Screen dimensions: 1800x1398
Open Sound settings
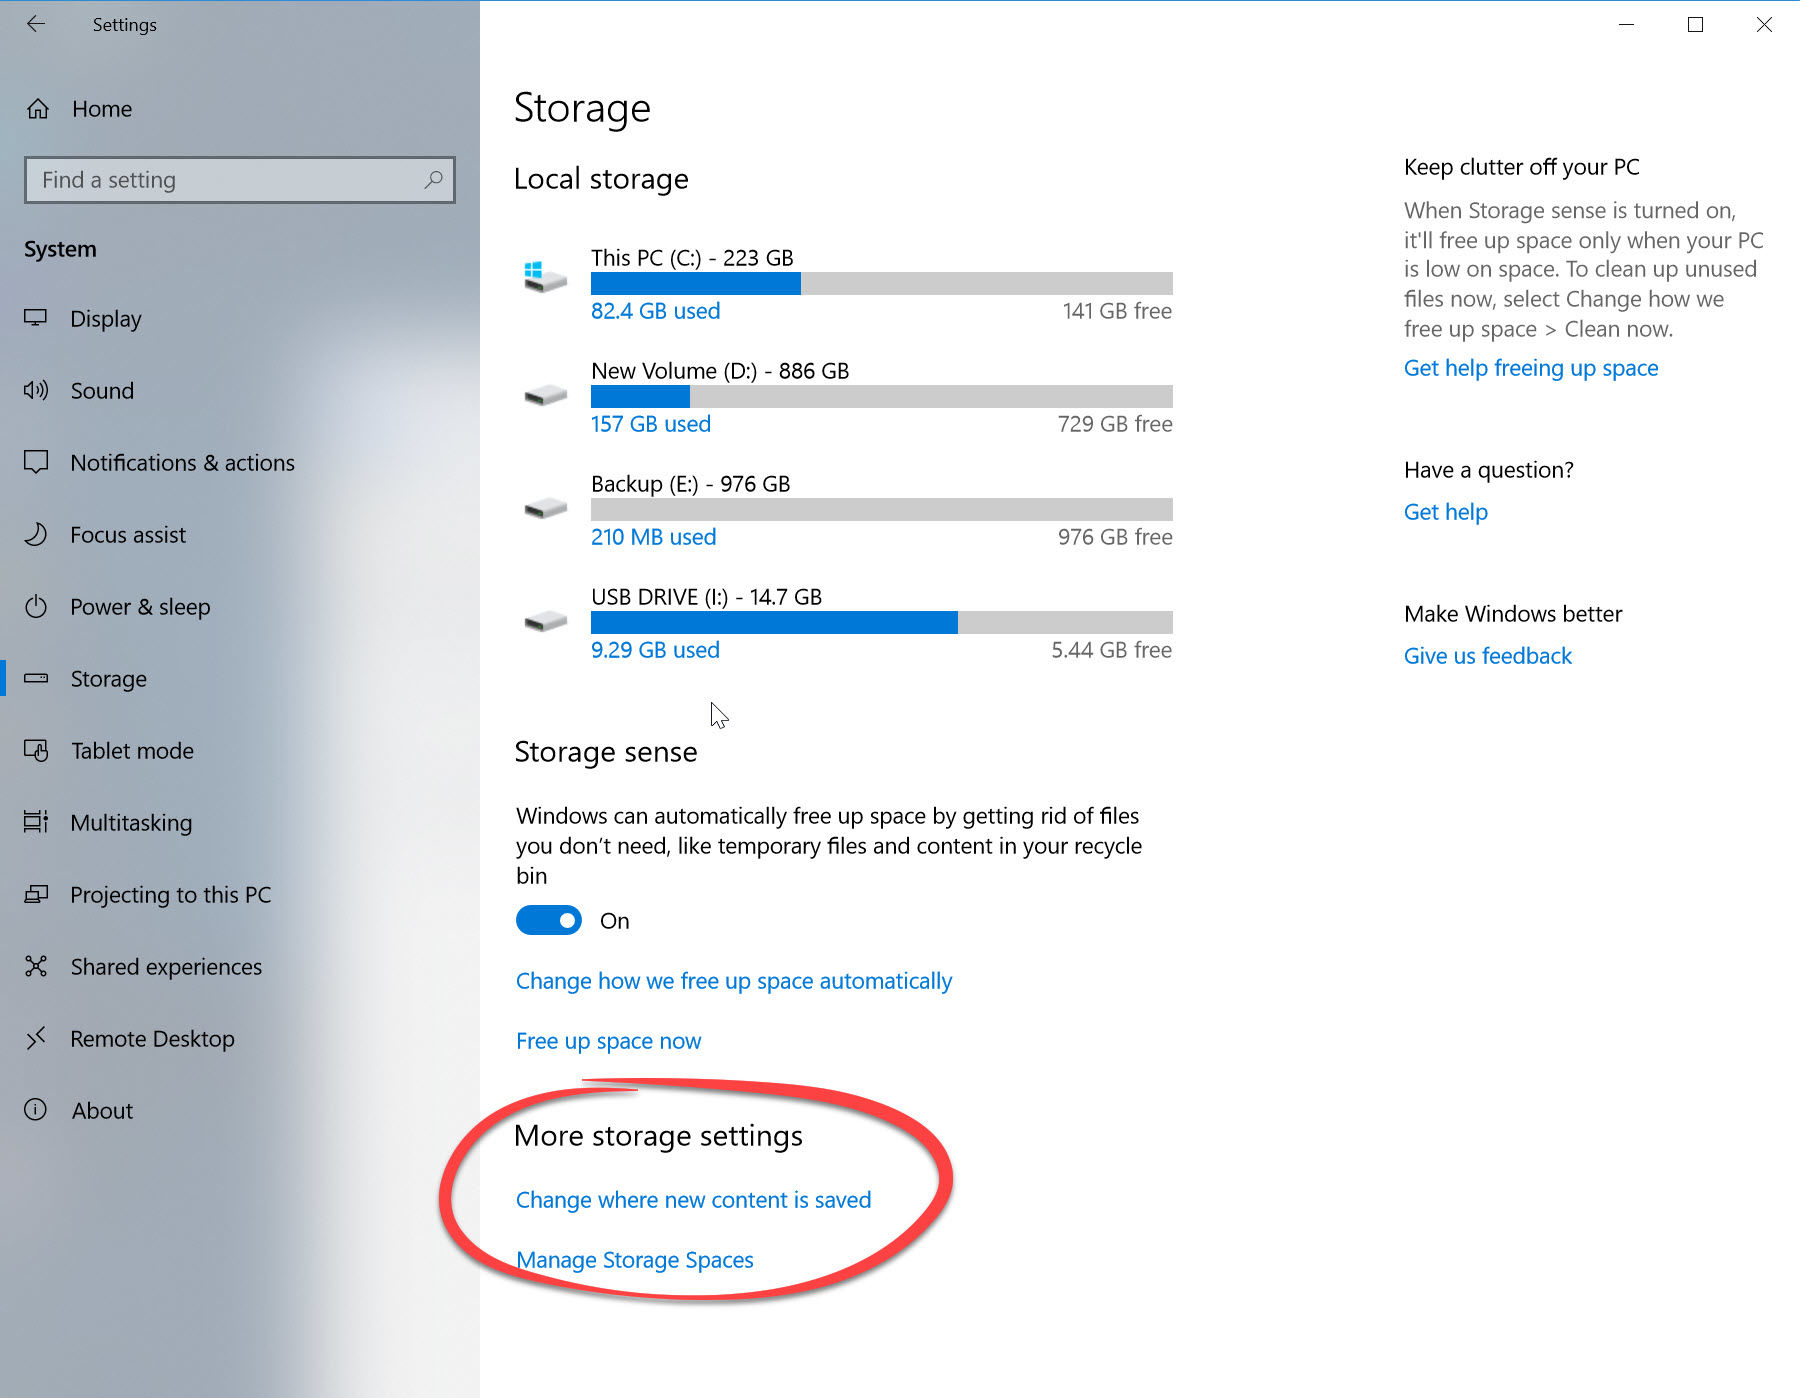(x=240, y=391)
